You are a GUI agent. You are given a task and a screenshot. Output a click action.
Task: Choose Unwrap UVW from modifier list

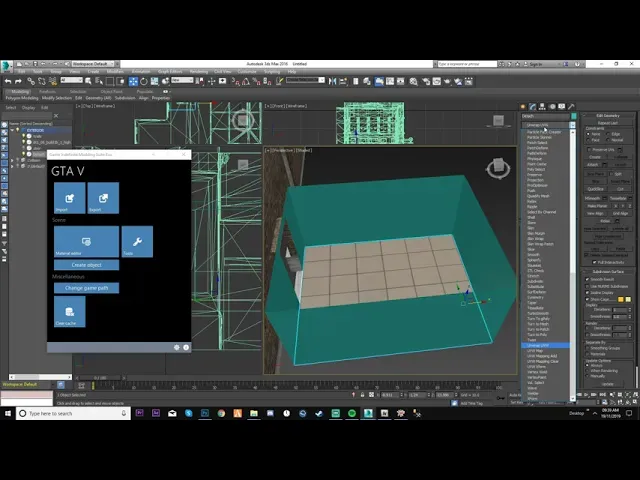pos(537,344)
